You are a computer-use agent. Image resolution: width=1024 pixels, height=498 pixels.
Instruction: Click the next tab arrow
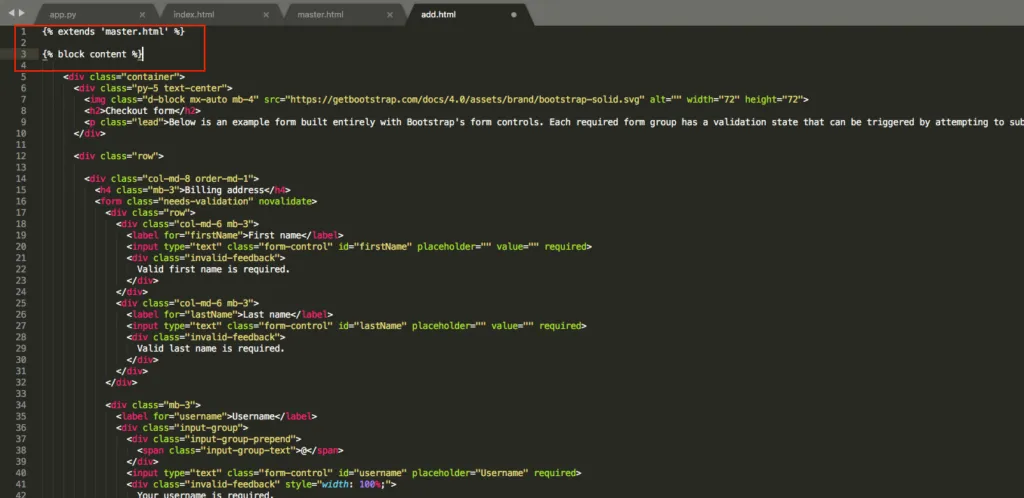pyautogui.click(x=22, y=13)
